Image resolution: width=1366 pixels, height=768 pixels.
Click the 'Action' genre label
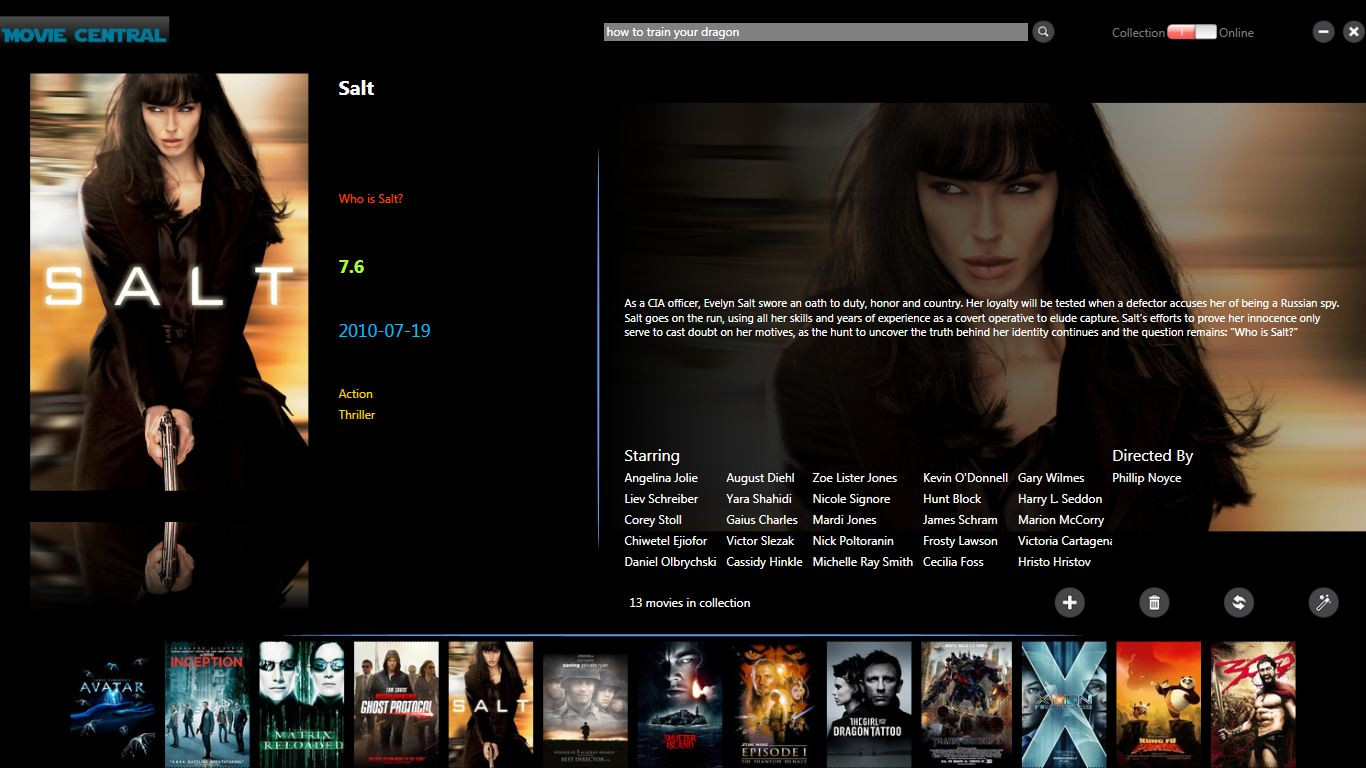pos(355,394)
